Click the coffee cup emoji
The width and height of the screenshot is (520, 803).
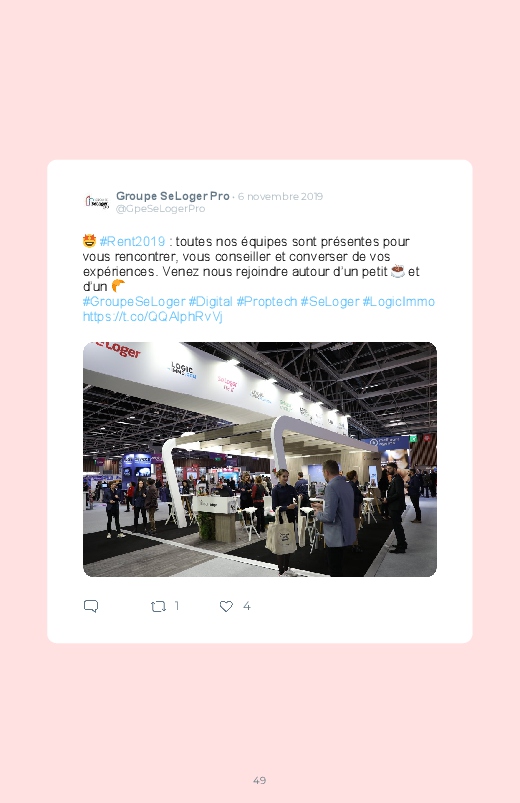tap(398, 271)
